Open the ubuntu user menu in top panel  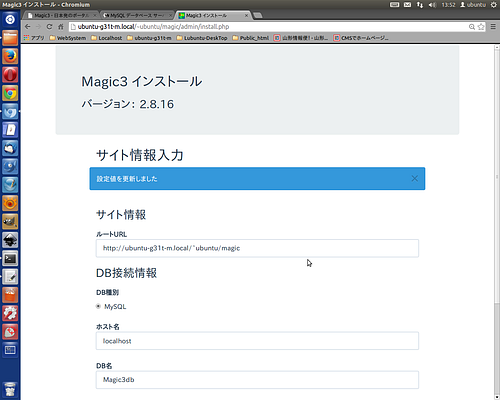pyautogui.click(x=473, y=5)
